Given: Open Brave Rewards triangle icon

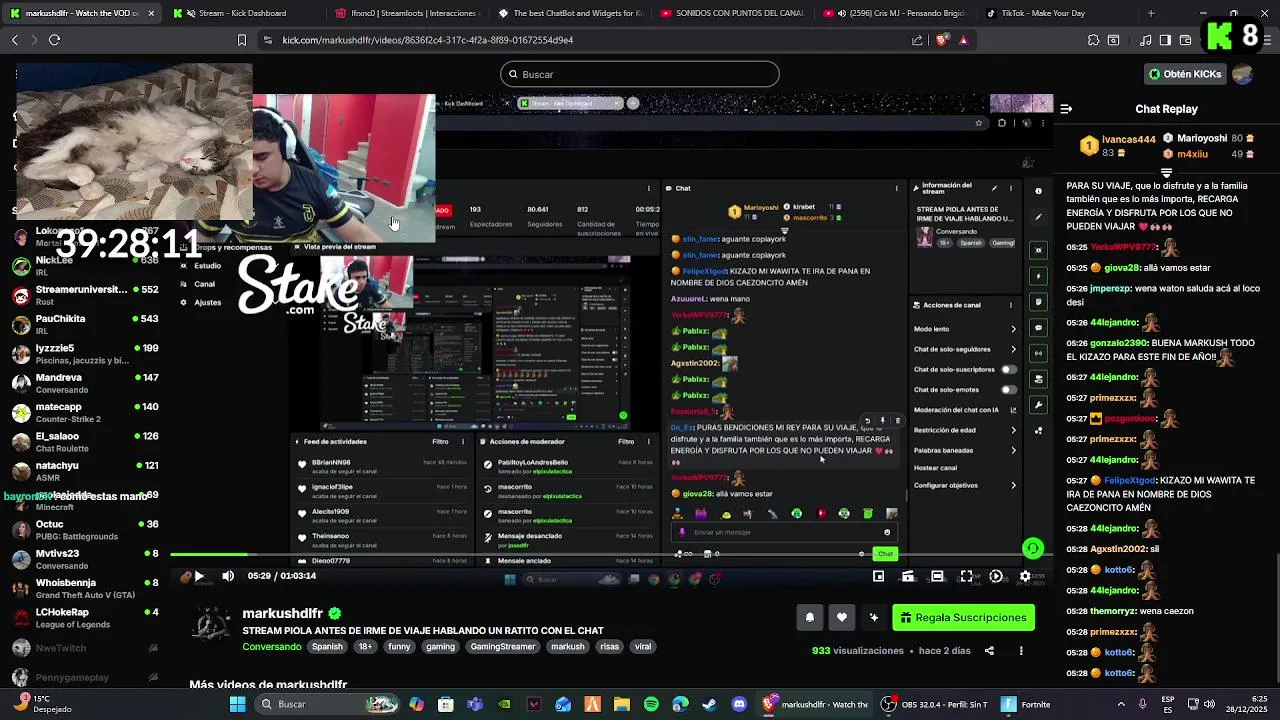Looking at the screenshot, I should (963, 40).
